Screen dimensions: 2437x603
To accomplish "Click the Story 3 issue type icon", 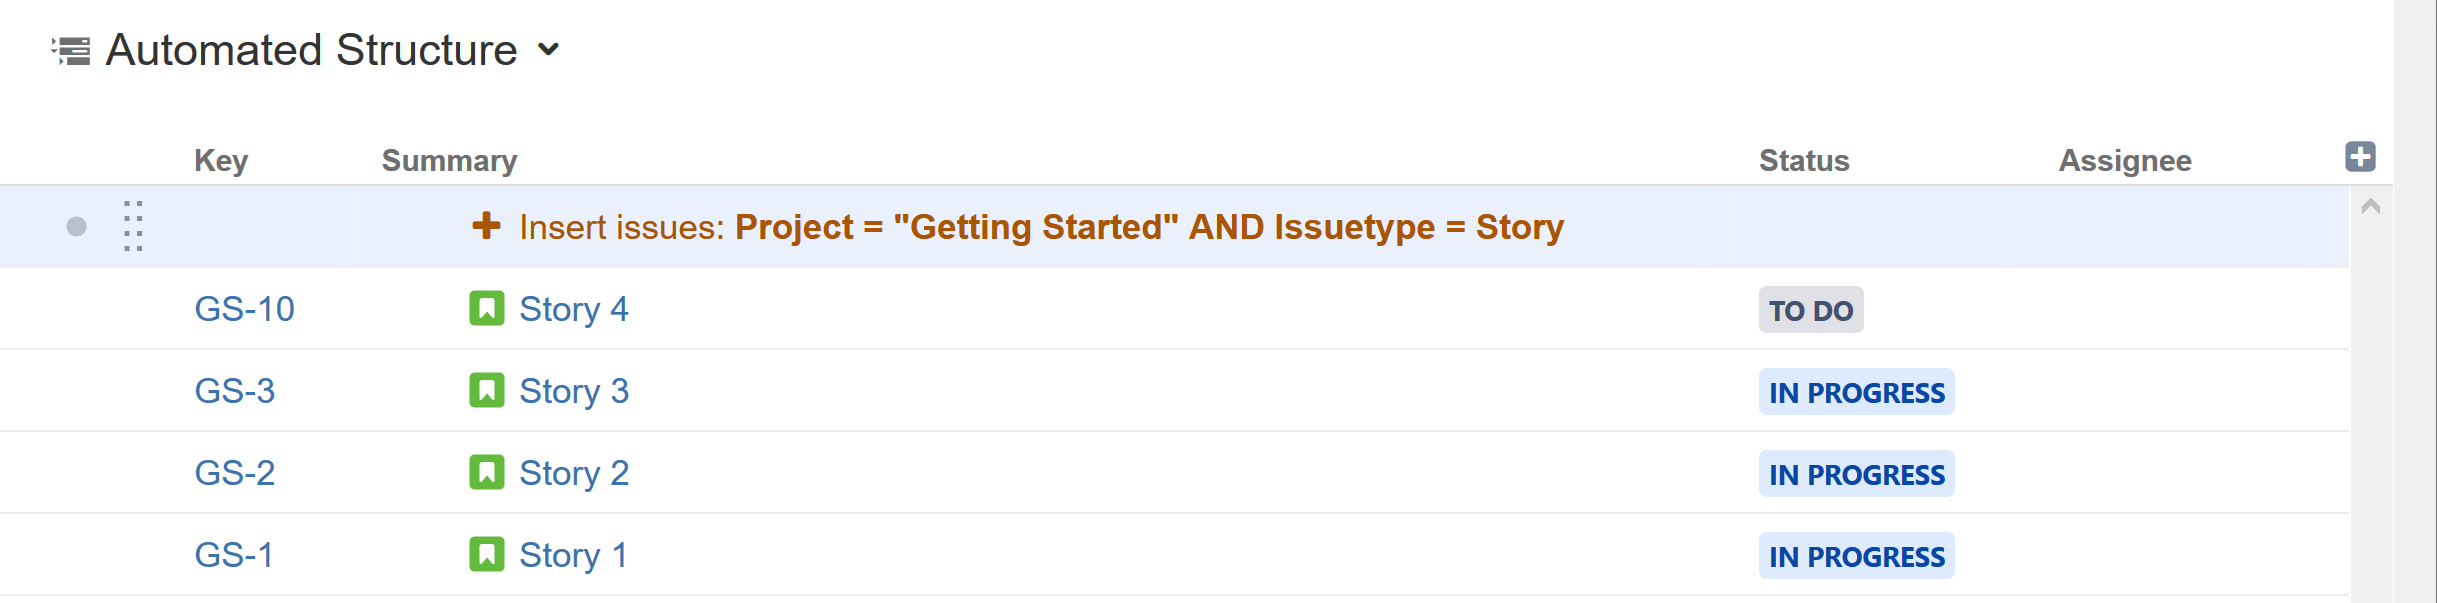I will point(487,390).
